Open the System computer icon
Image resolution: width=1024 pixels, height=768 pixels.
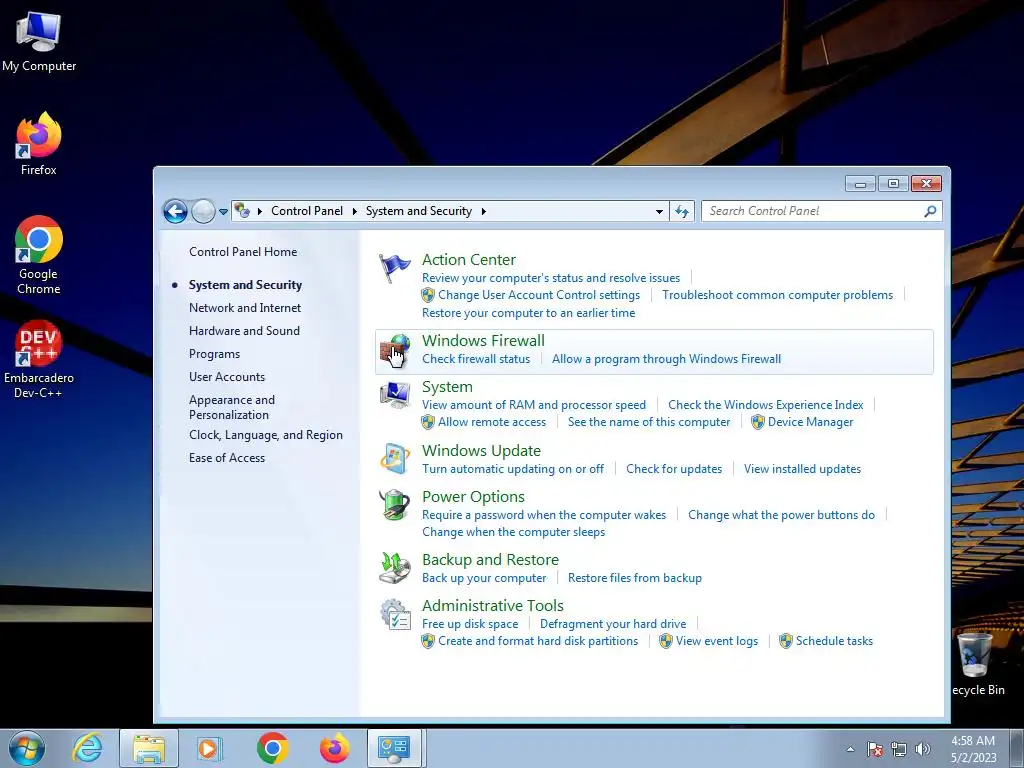395,395
